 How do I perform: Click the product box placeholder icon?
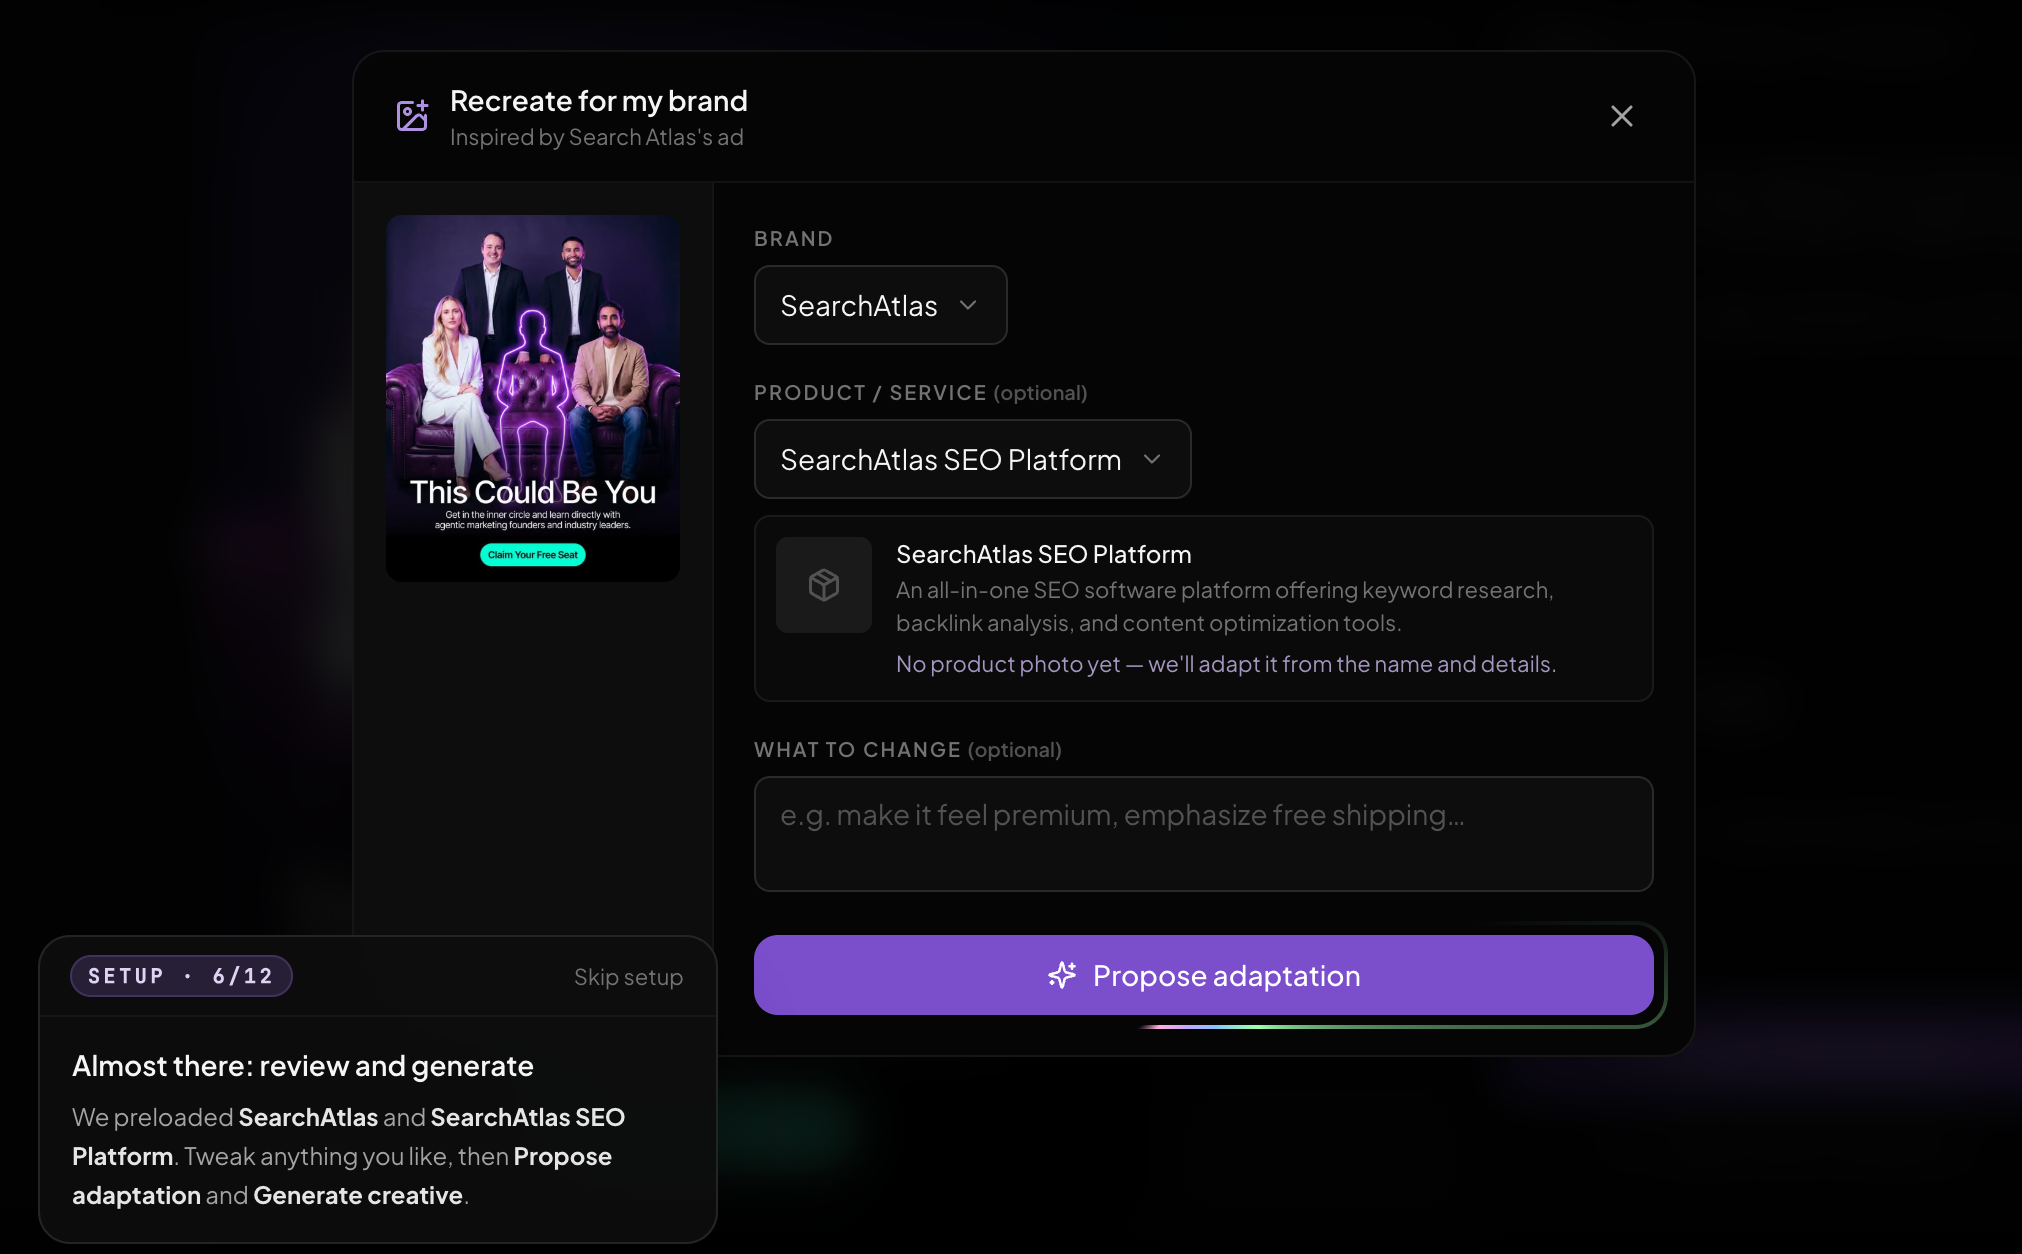click(x=824, y=585)
